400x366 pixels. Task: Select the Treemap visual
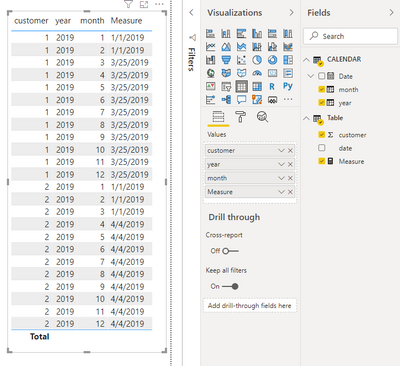[x=288, y=60]
